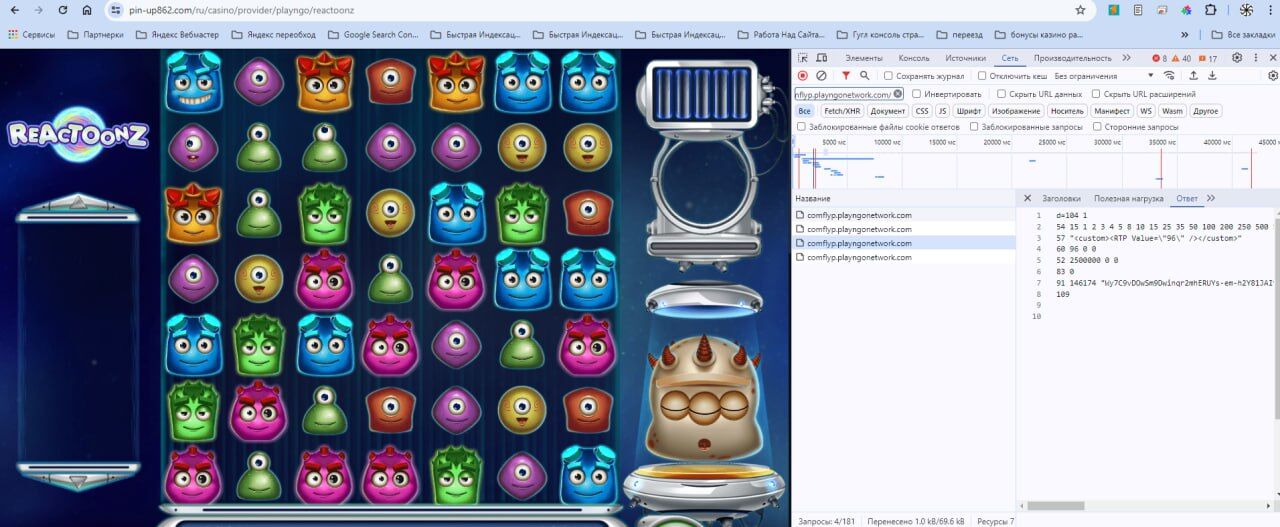
Task: Stop network recording with the red record button
Action: pyautogui.click(x=803, y=76)
